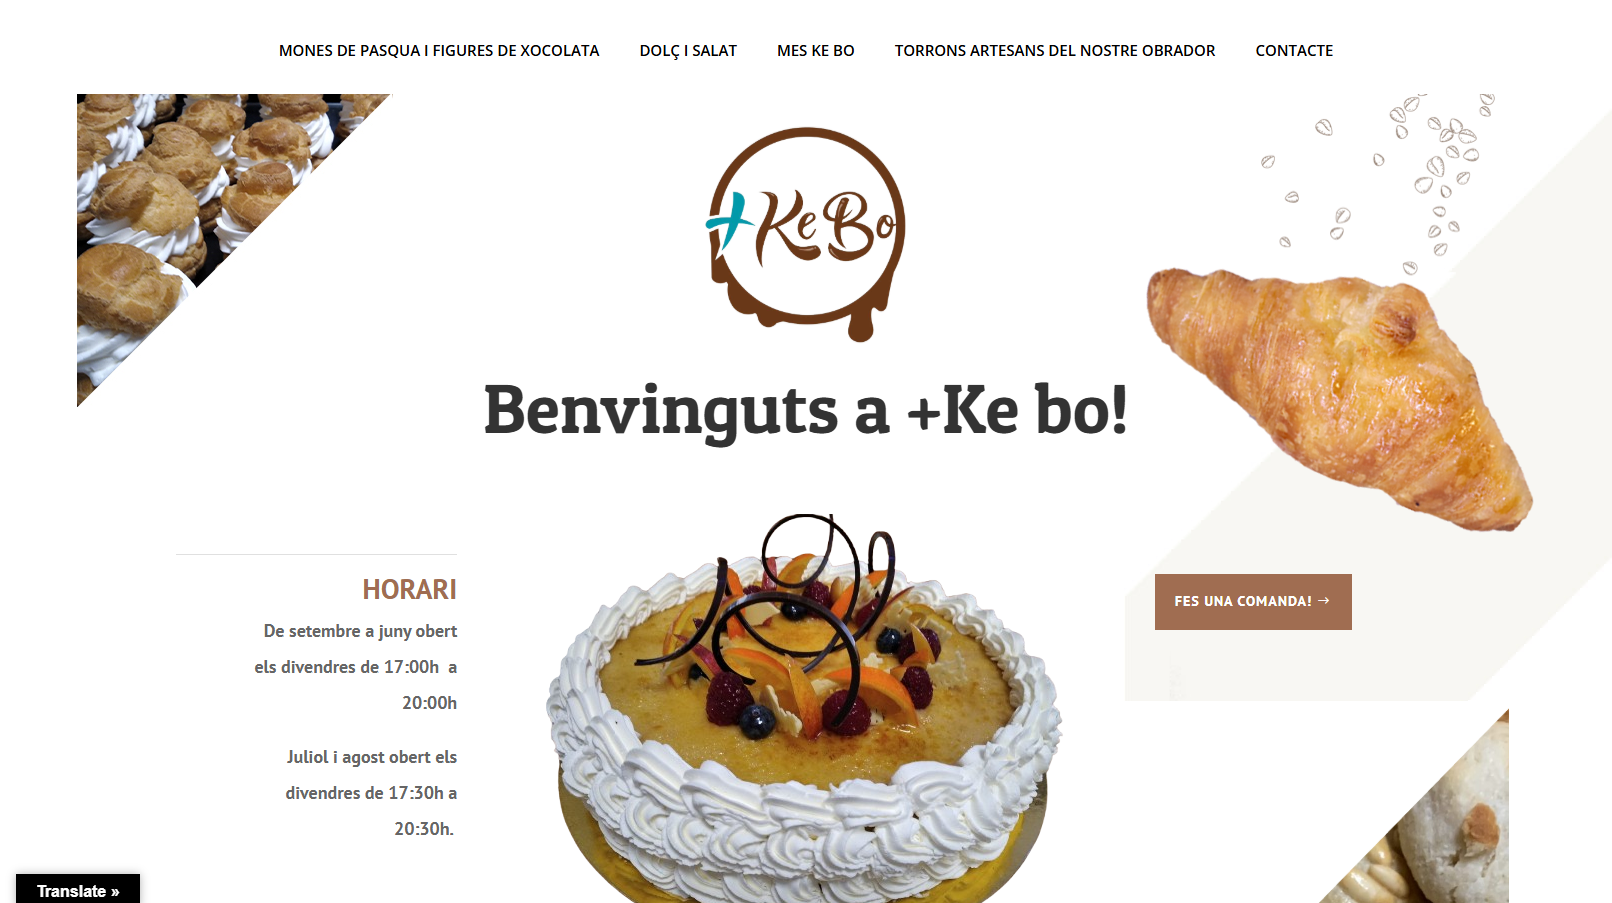1612x903 pixels.
Task: Open Torrons Artesans del Nostre Obrador
Action: pyautogui.click(x=1055, y=51)
